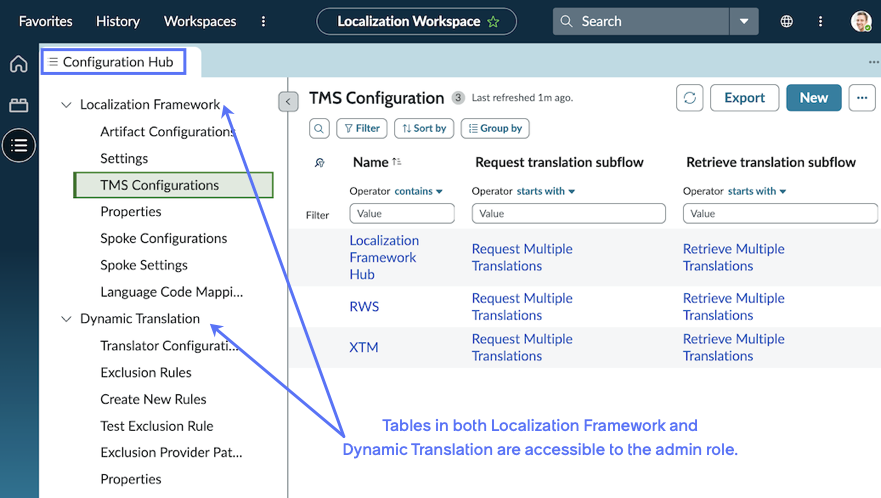Viewport: 881px width, 498px height.
Task: Click the Request translation subflow Value field
Action: coord(569,214)
